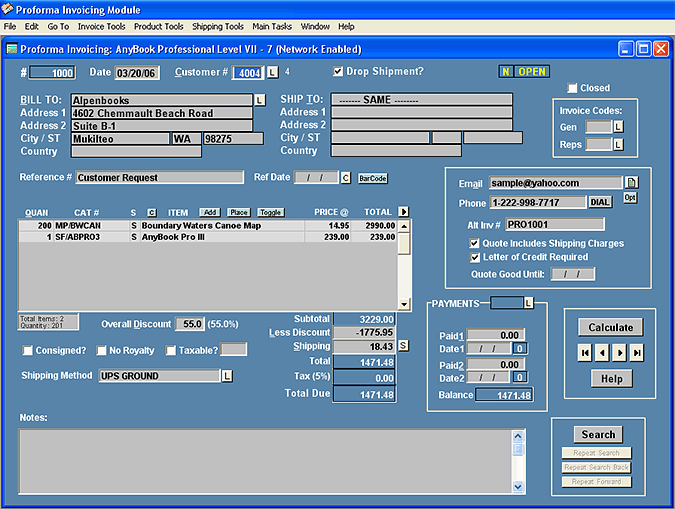Click the arrow icon right of TOTAL header

[404, 212]
